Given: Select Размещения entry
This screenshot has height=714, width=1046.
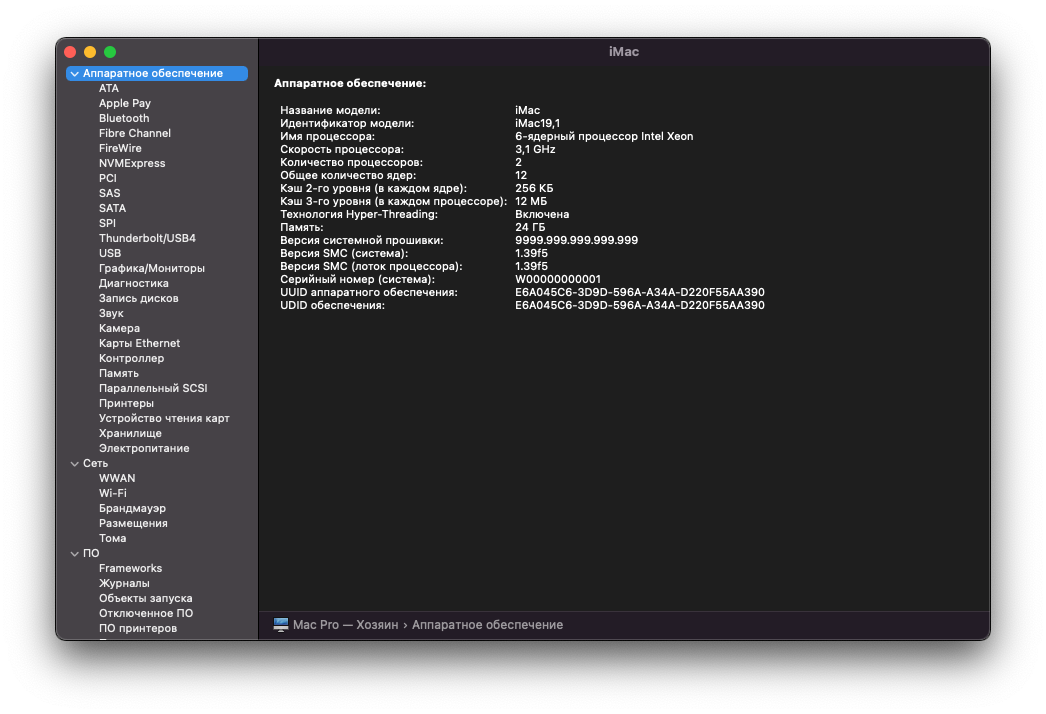Looking at the screenshot, I should coord(133,524).
